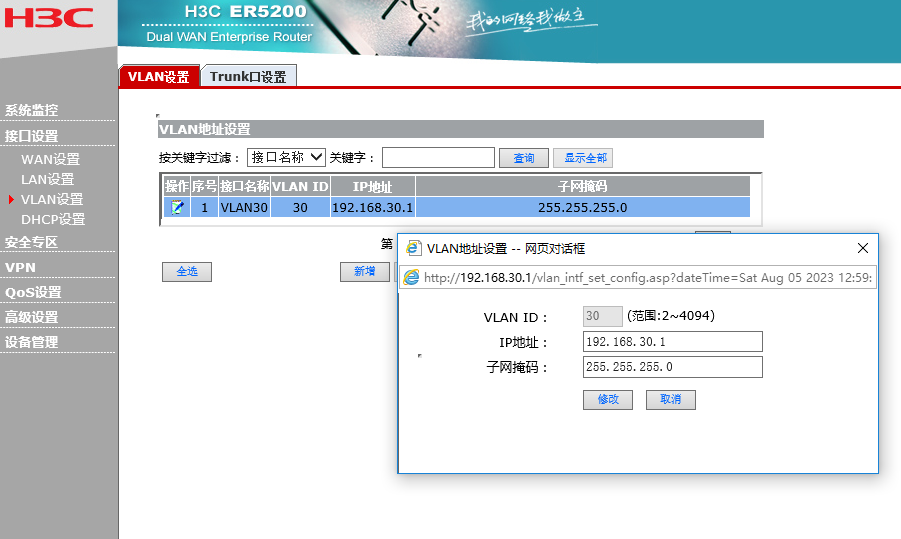Close the VLAN地址设置 dialog
Viewport: 901px width, 539px height.
pyautogui.click(x=863, y=248)
